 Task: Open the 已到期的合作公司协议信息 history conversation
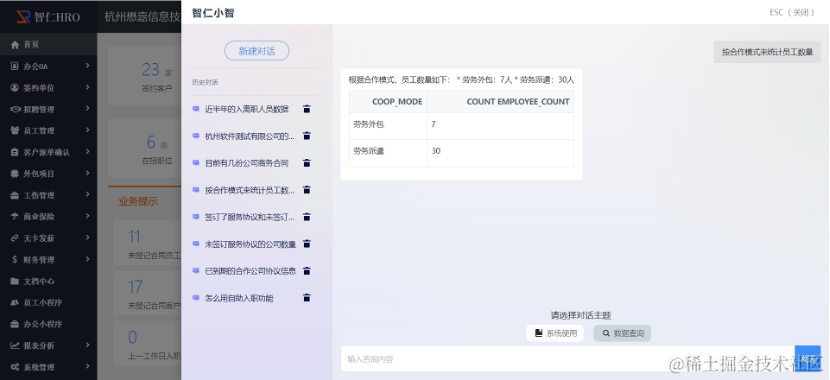click(x=250, y=271)
